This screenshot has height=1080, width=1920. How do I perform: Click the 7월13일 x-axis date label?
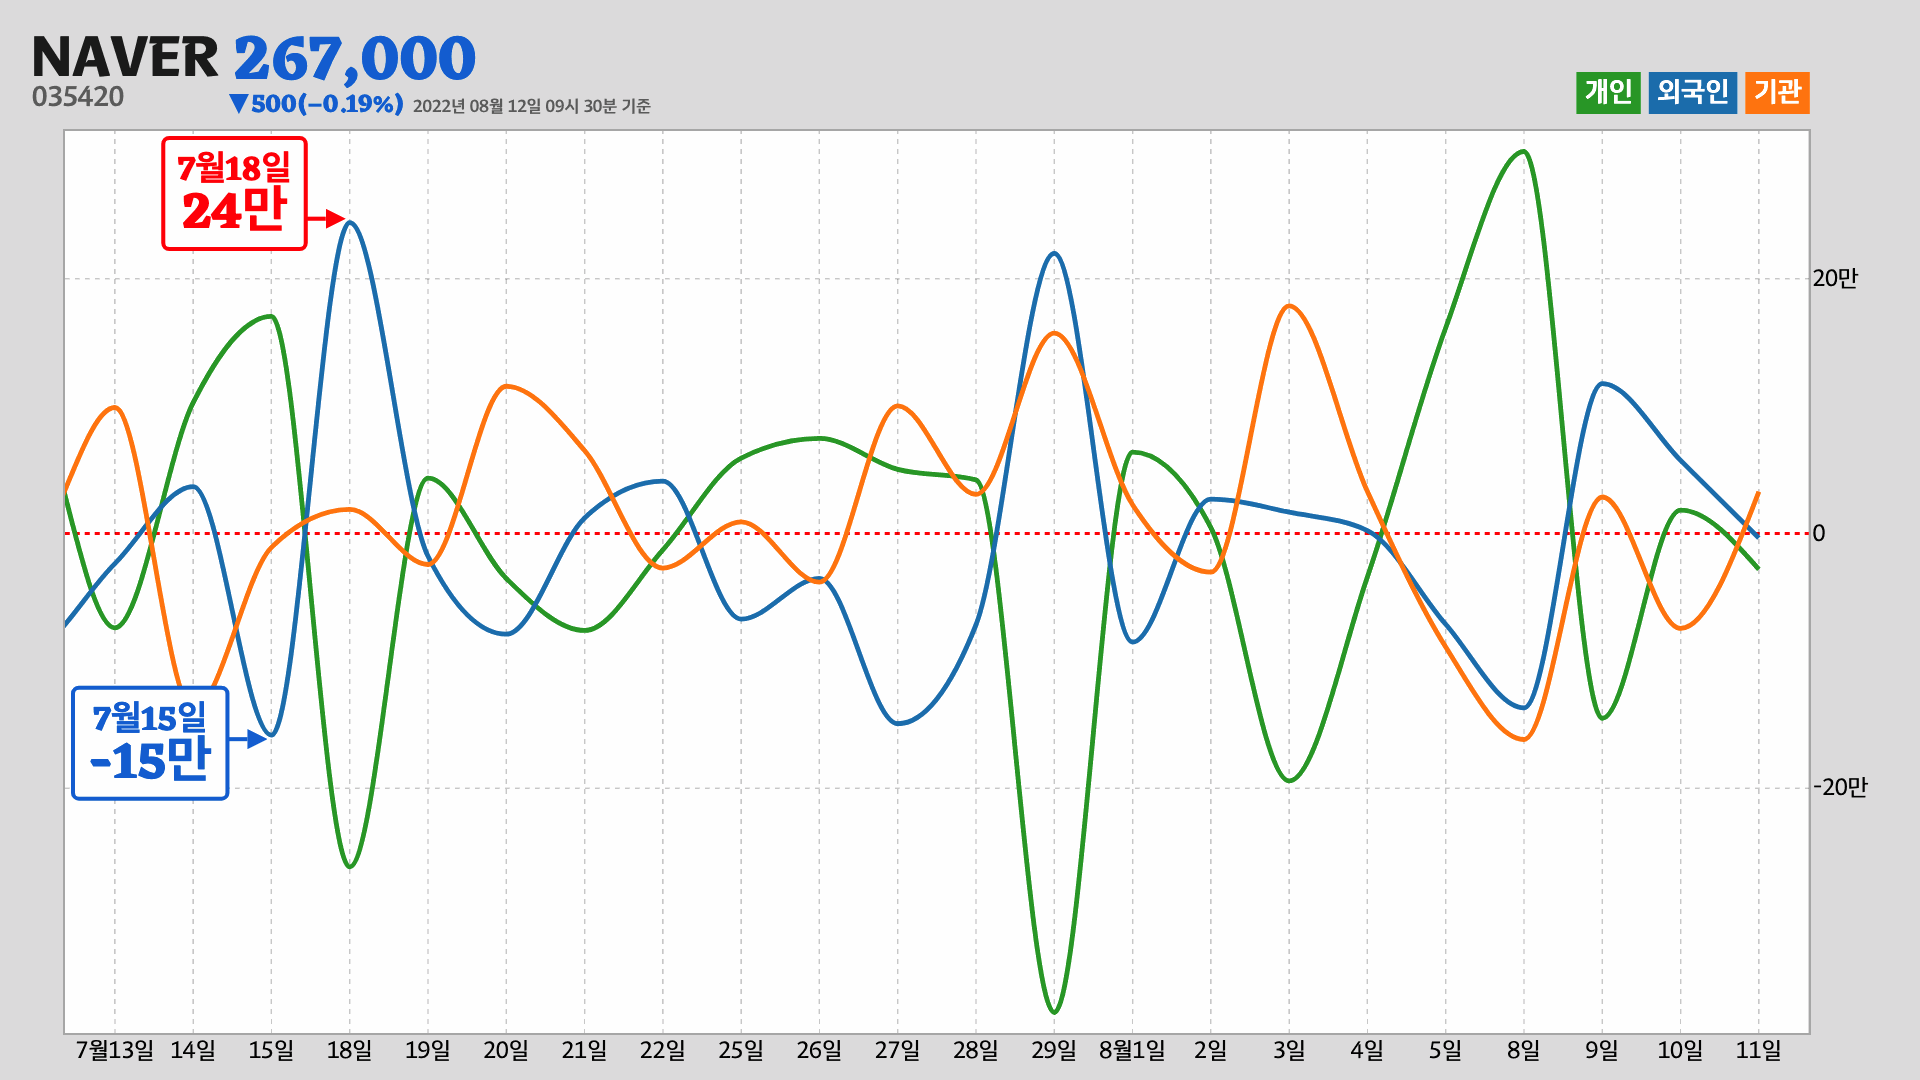coord(115,1051)
